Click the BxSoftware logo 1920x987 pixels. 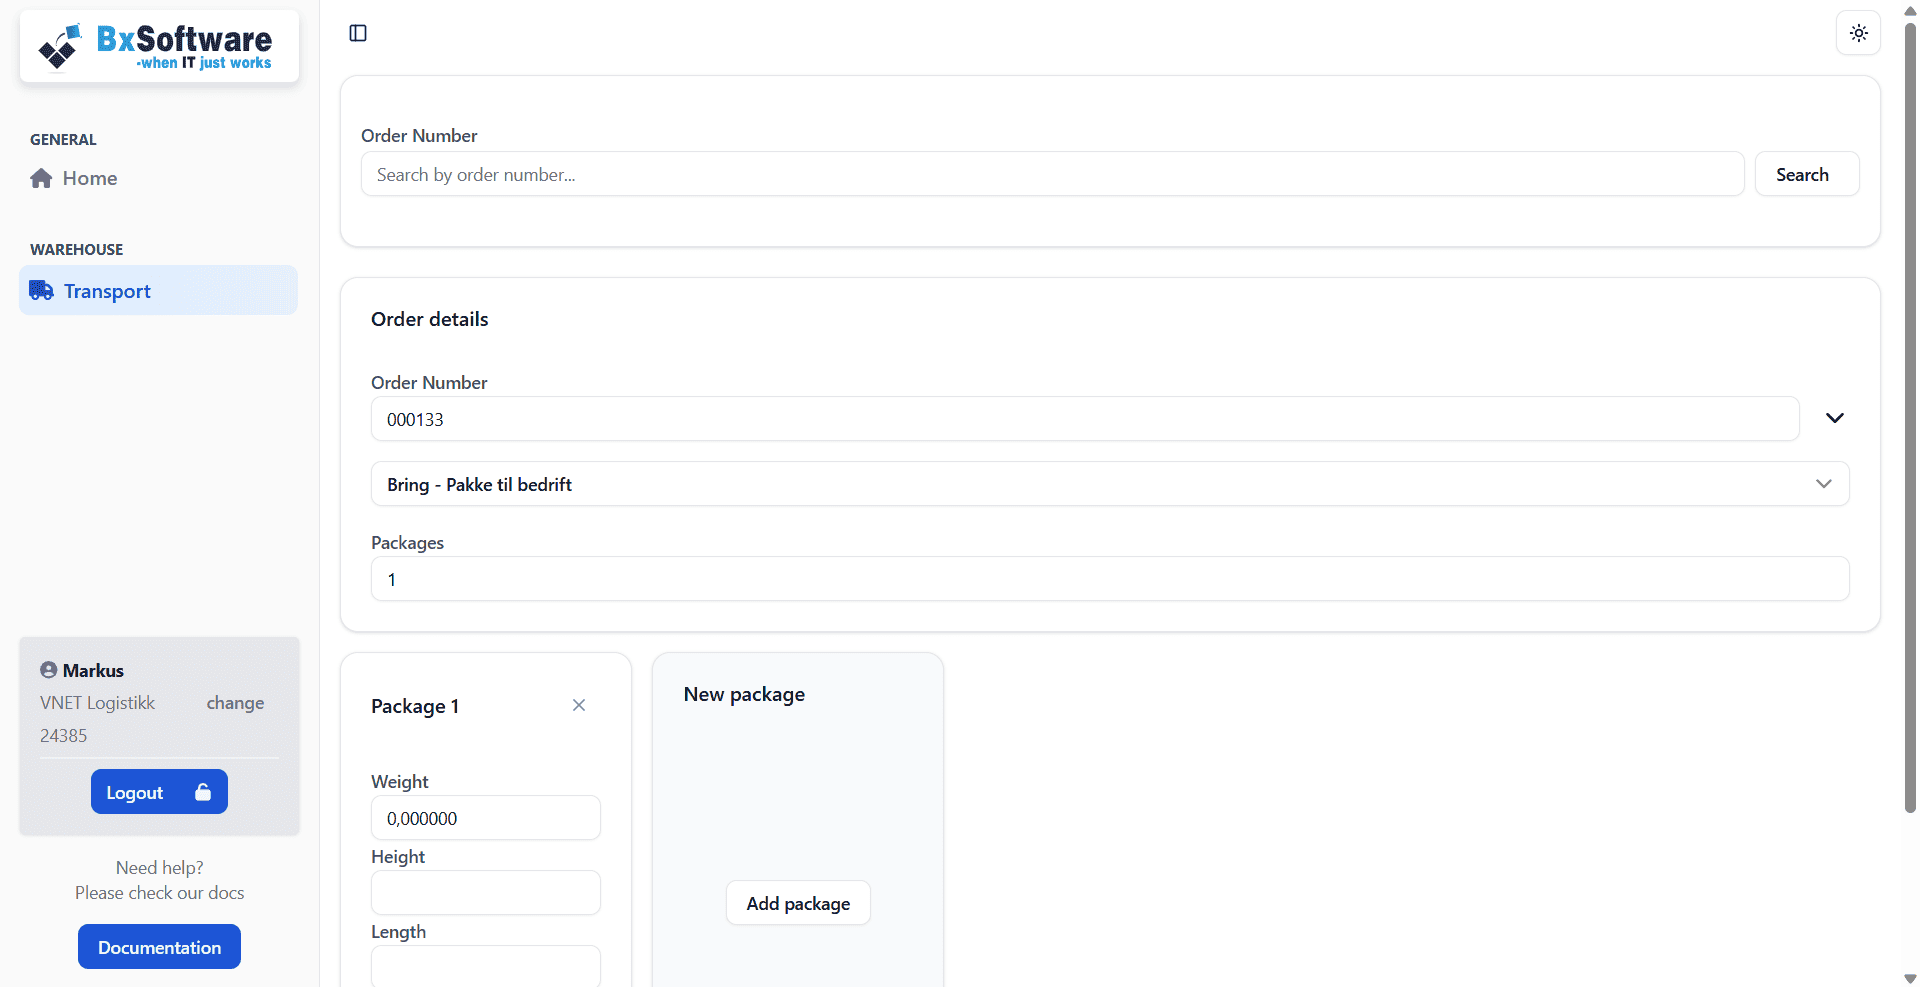158,47
